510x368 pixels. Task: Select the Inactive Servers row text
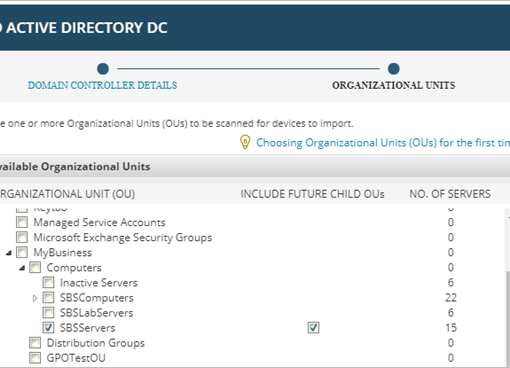[99, 283]
